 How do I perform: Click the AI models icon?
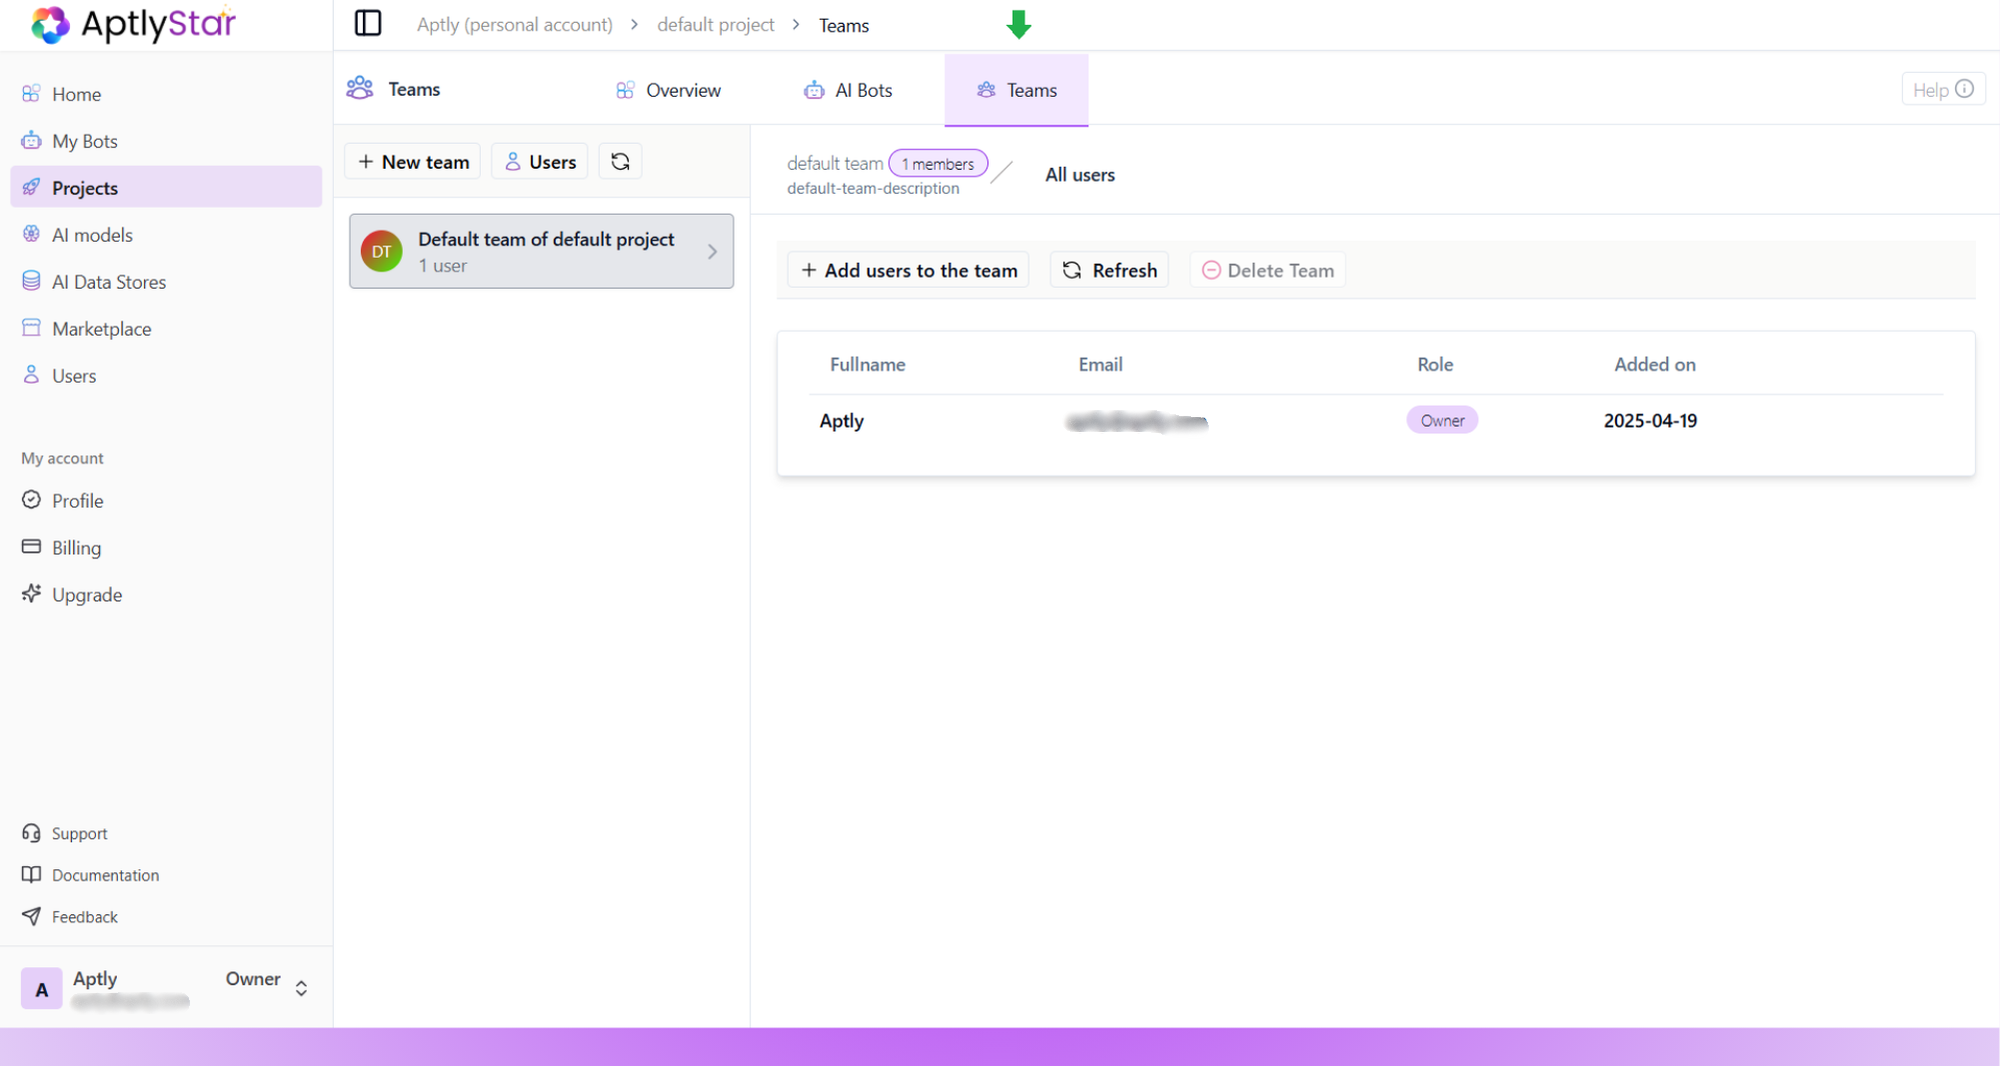tap(31, 234)
